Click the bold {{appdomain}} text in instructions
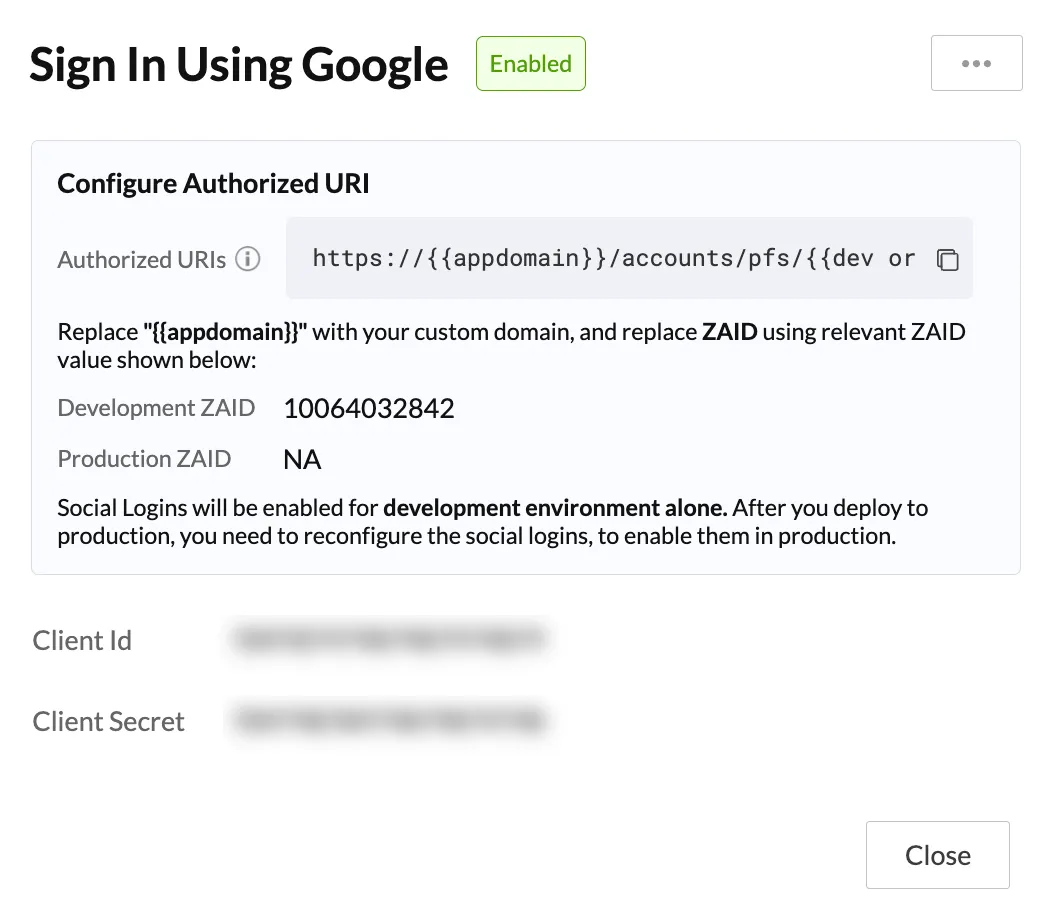 coord(225,332)
